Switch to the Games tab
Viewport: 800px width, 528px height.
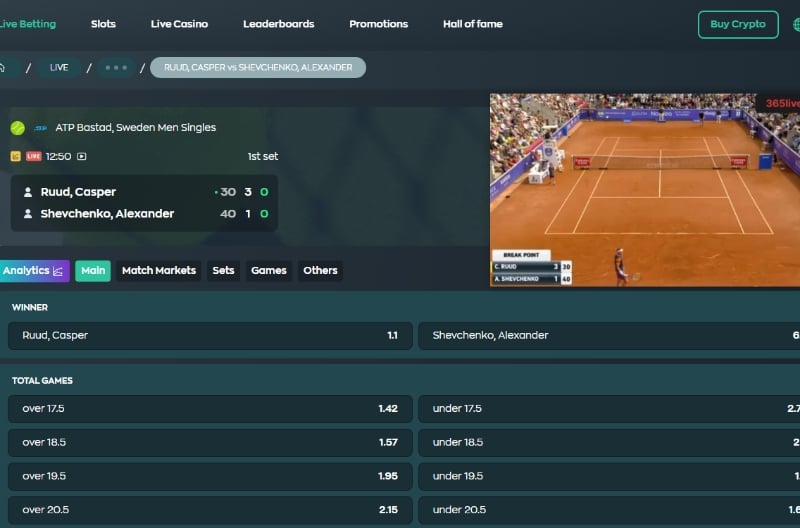point(269,270)
